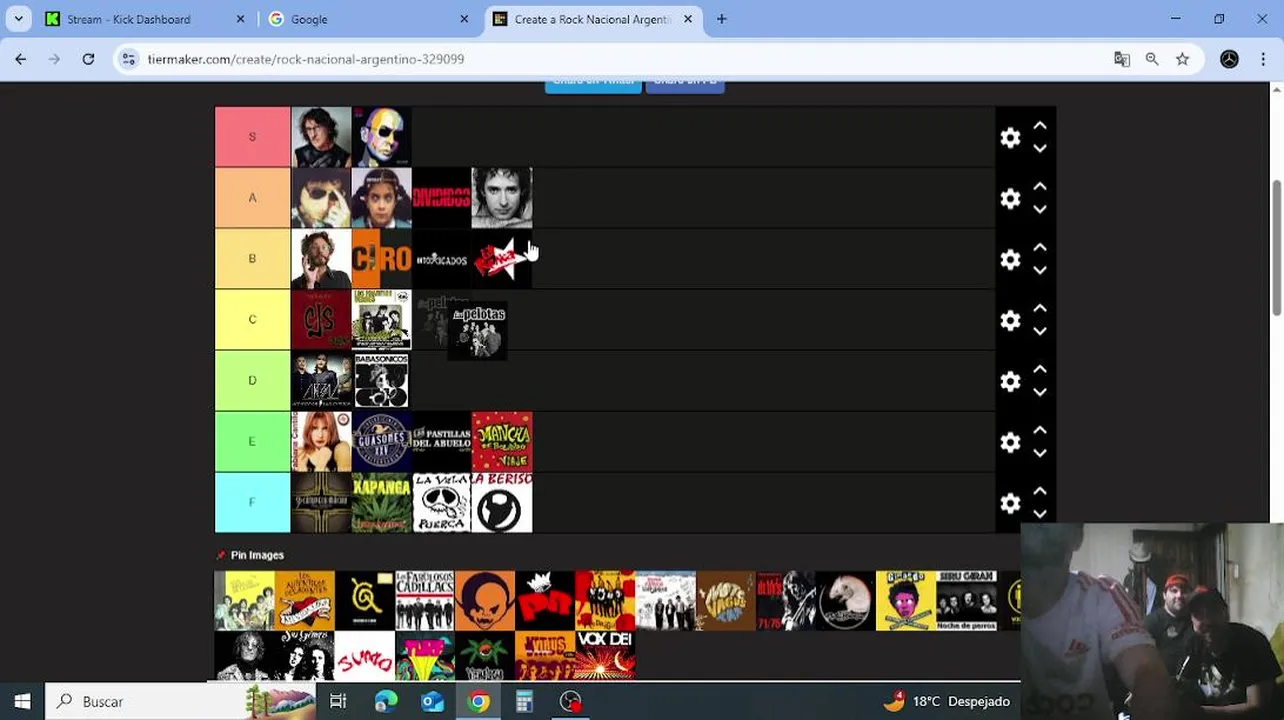Select the Vox Dei image in pool
This screenshot has height=720, width=1284.
[x=605, y=656]
